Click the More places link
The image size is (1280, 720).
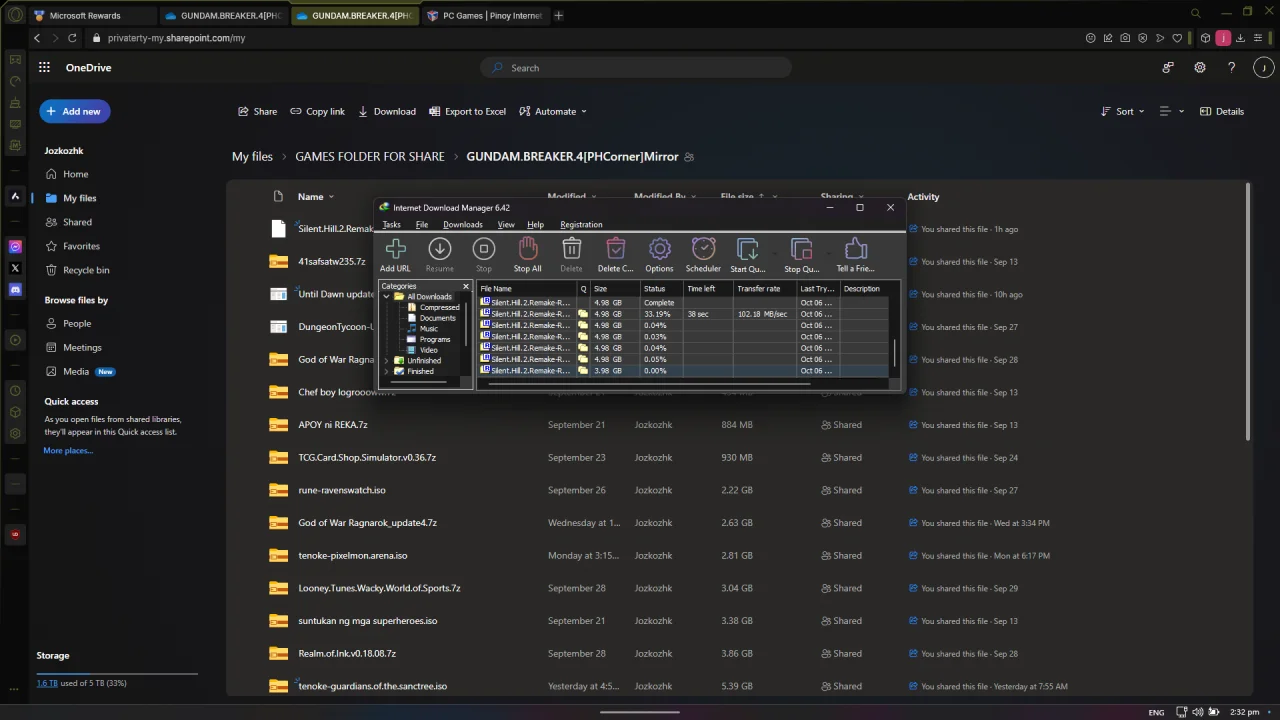68,451
